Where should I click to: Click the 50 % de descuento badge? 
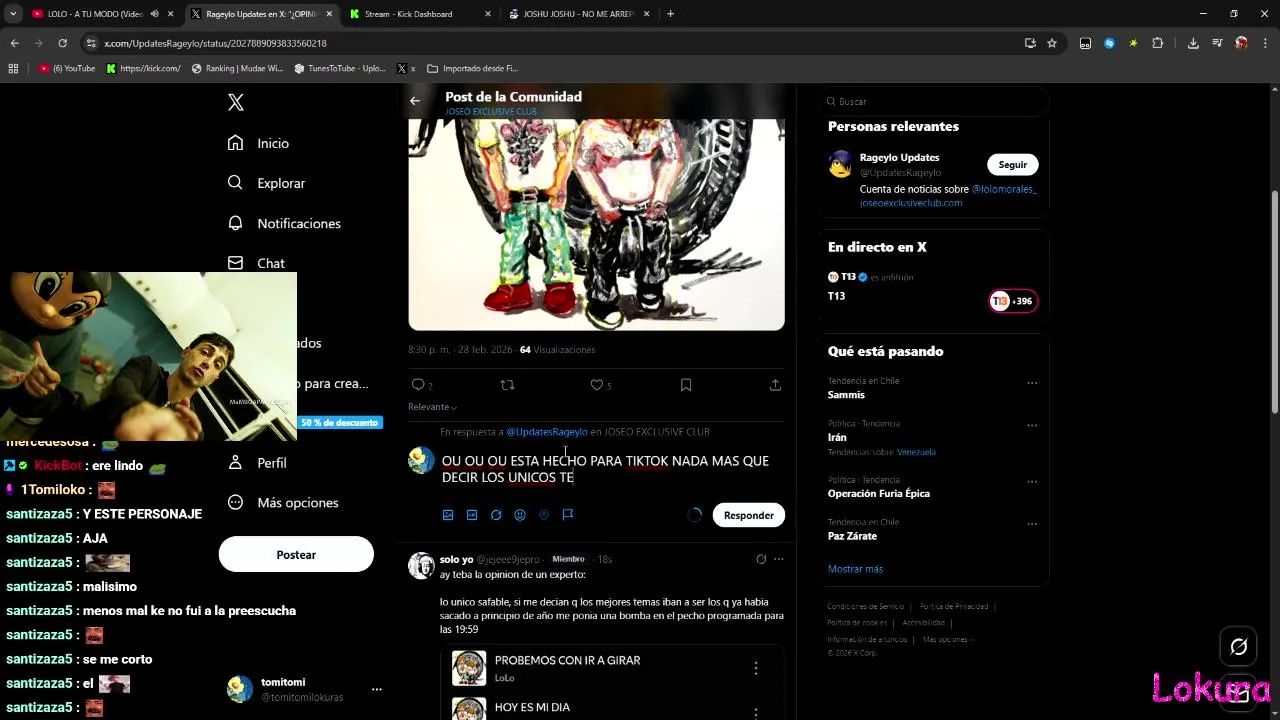(x=340, y=423)
